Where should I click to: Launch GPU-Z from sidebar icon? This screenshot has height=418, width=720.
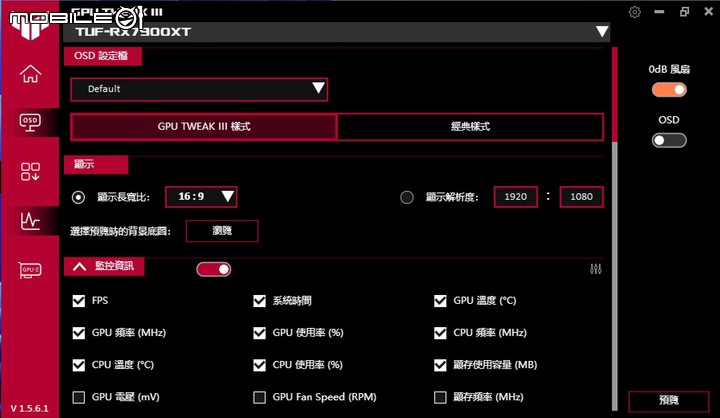pos(30,270)
